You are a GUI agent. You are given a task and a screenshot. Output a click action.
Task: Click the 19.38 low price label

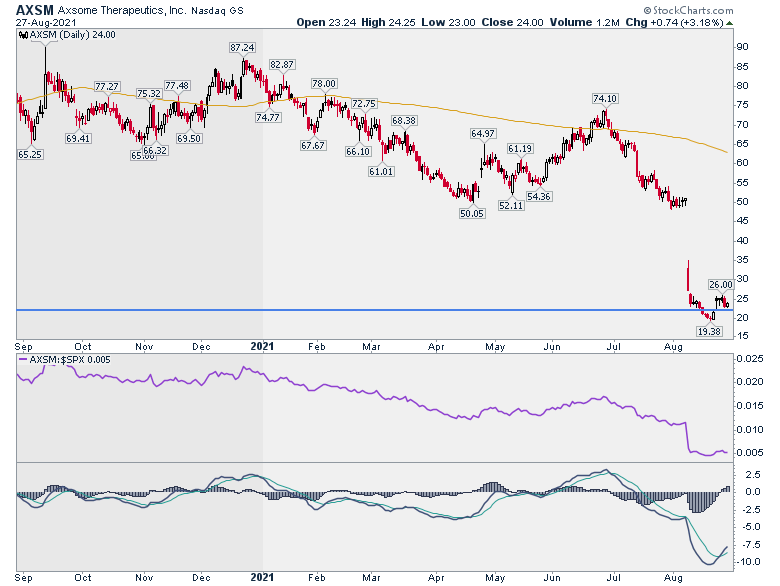pyautogui.click(x=709, y=331)
